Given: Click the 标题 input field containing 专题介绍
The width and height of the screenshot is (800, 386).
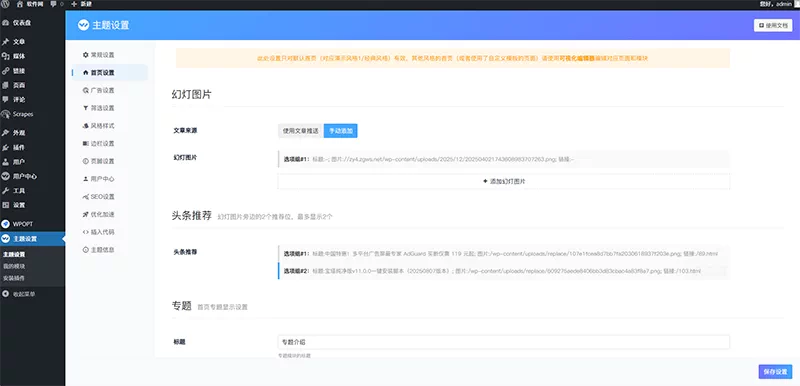Looking at the screenshot, I should pos(504,342).
